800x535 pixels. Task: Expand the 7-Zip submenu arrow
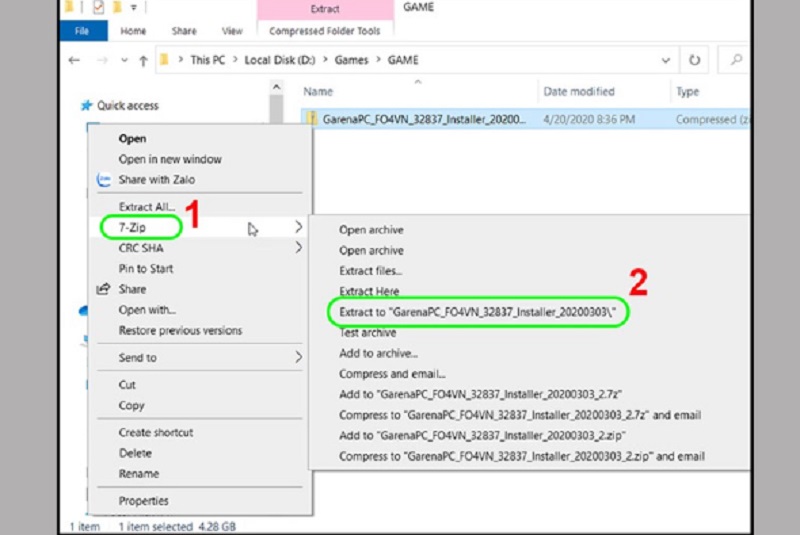tap(298, 227)
